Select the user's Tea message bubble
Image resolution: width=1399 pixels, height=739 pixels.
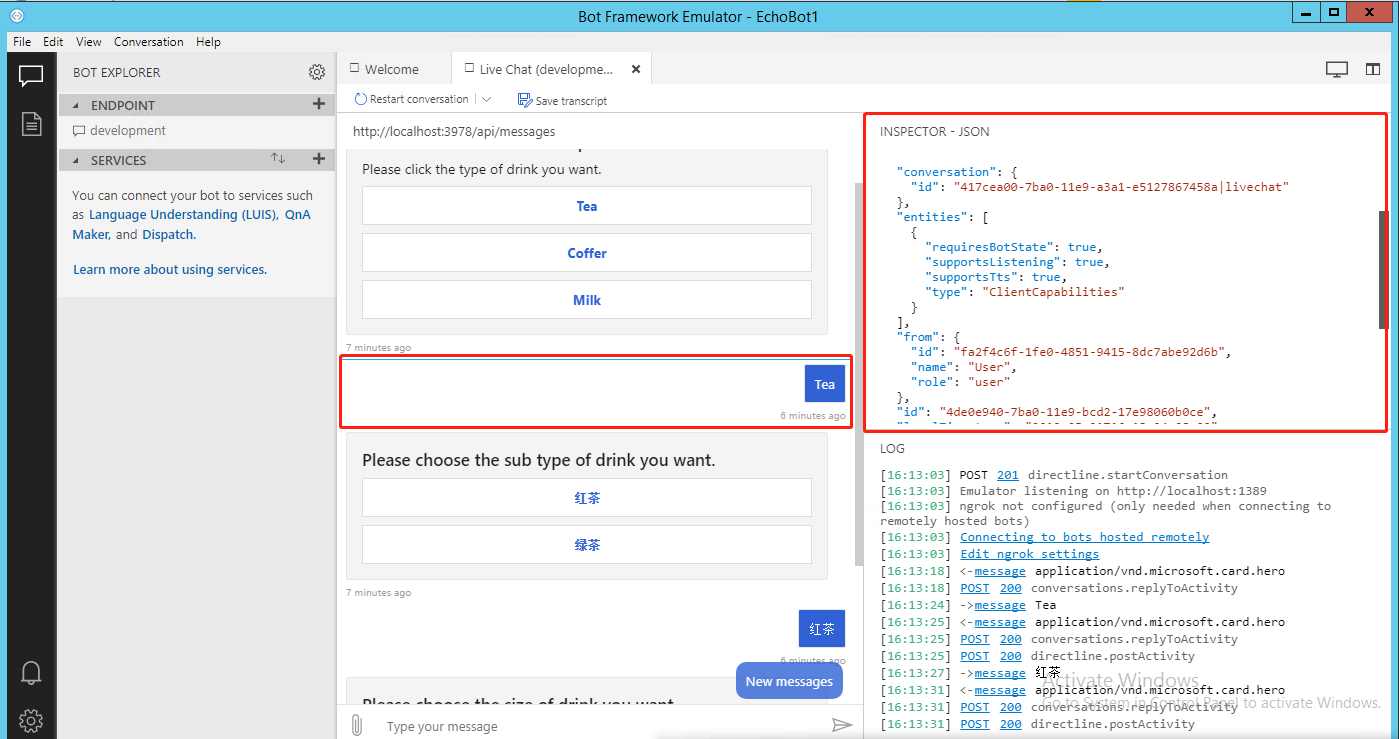pyautogui.click(x=825, y=384)
